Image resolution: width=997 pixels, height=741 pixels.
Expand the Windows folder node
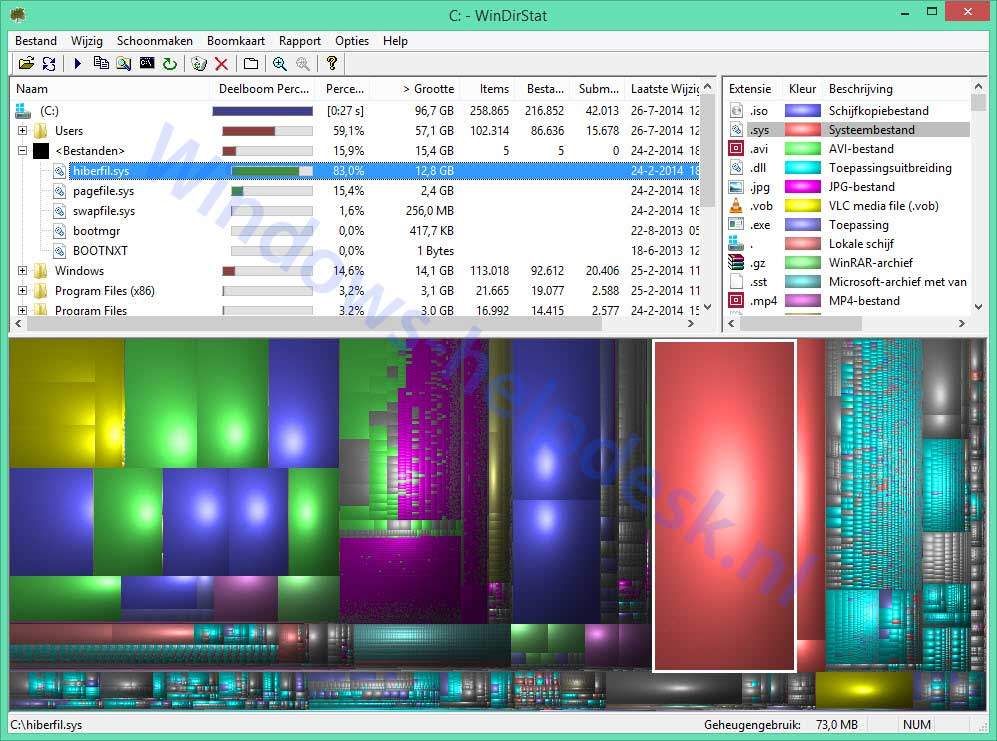tap(22, 271)
